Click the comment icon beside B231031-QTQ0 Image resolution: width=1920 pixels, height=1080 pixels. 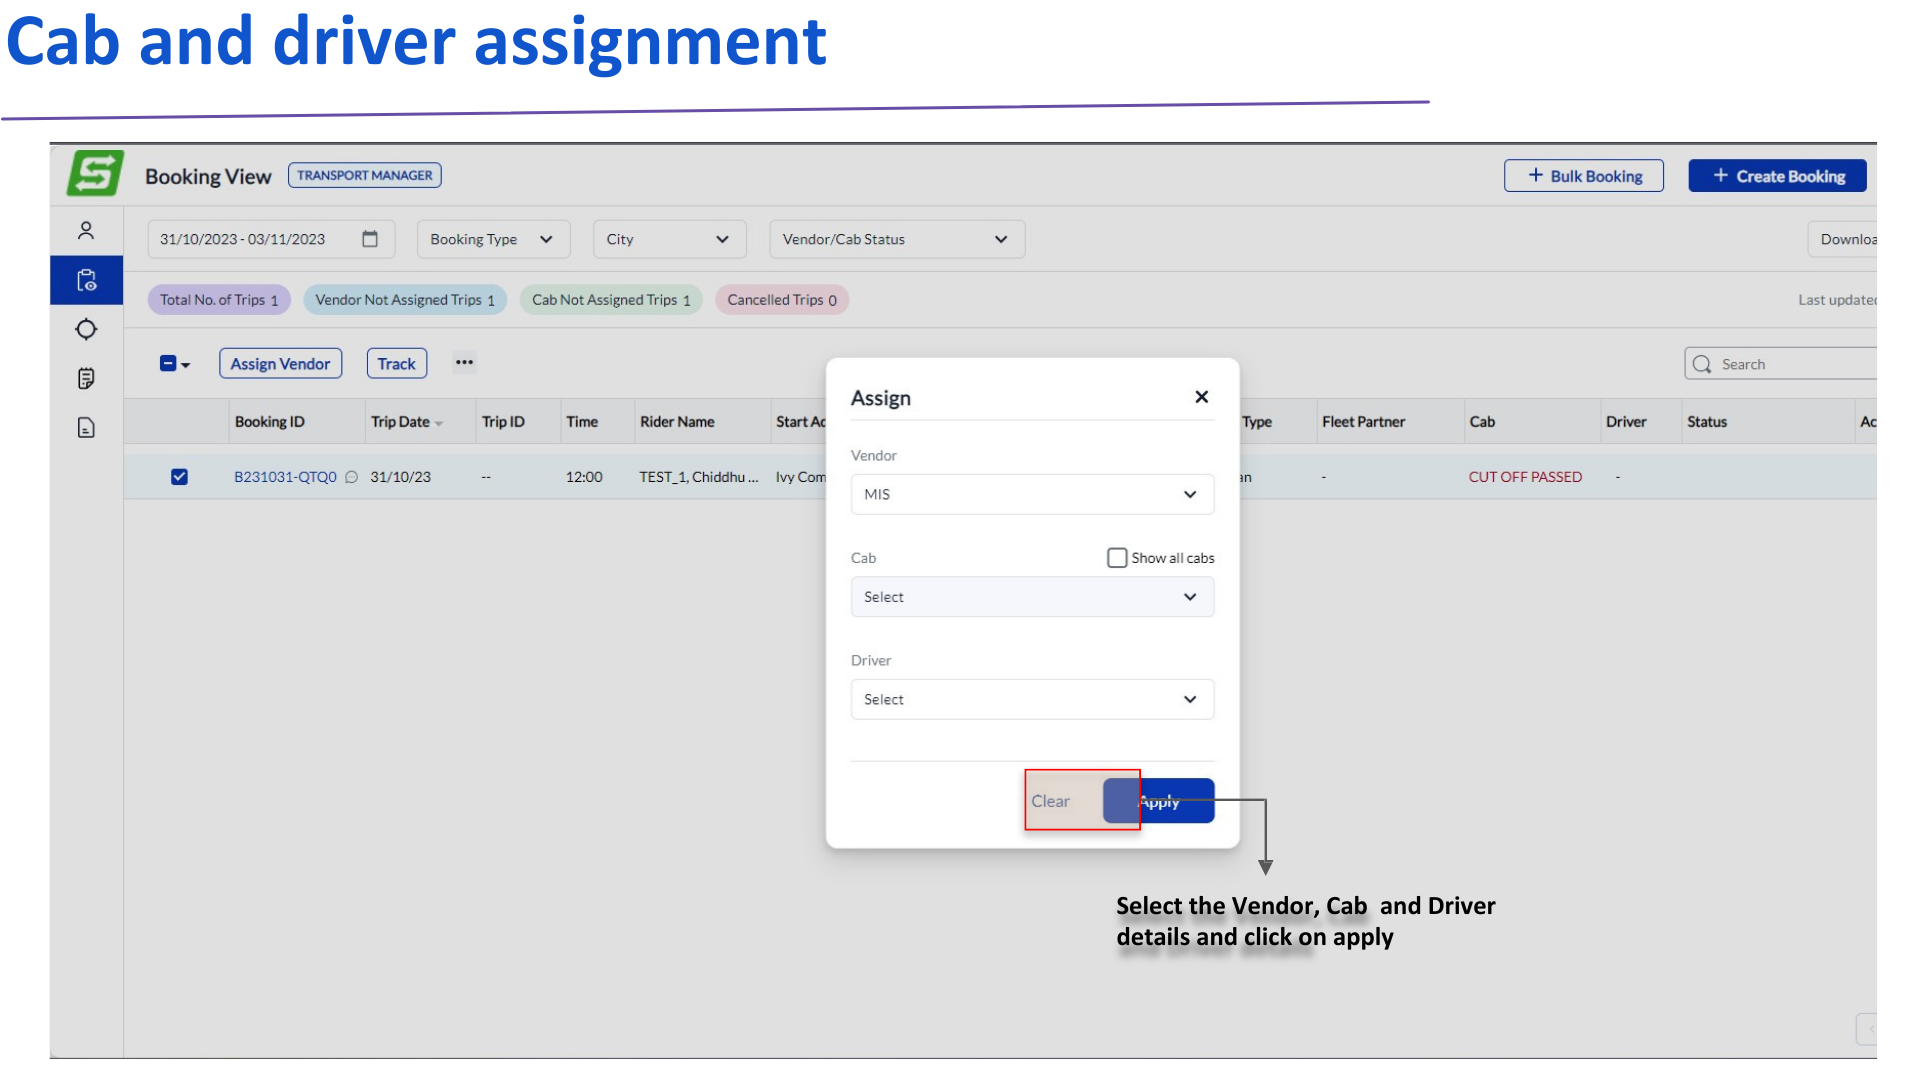(x=351, y=477)
